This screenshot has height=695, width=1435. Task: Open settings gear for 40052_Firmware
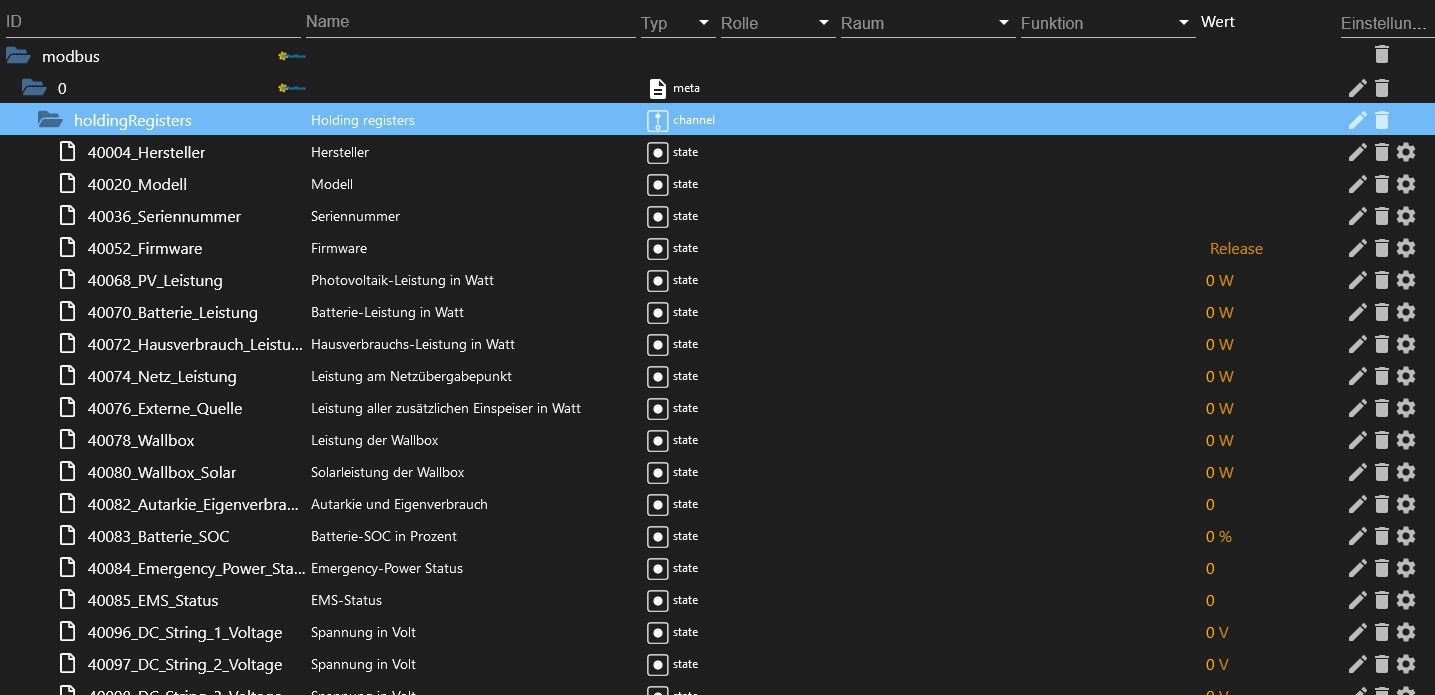tap(1405, 248)
